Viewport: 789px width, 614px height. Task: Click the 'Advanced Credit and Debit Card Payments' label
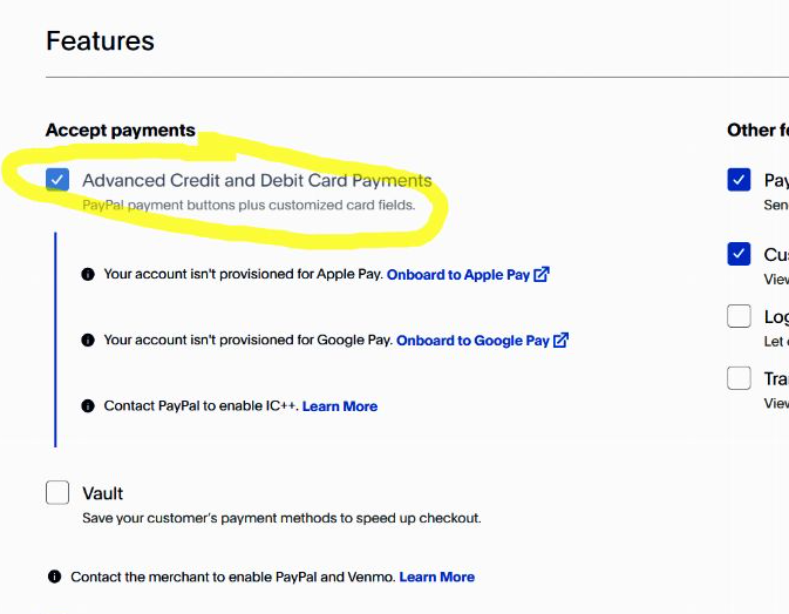click(257, 180)
